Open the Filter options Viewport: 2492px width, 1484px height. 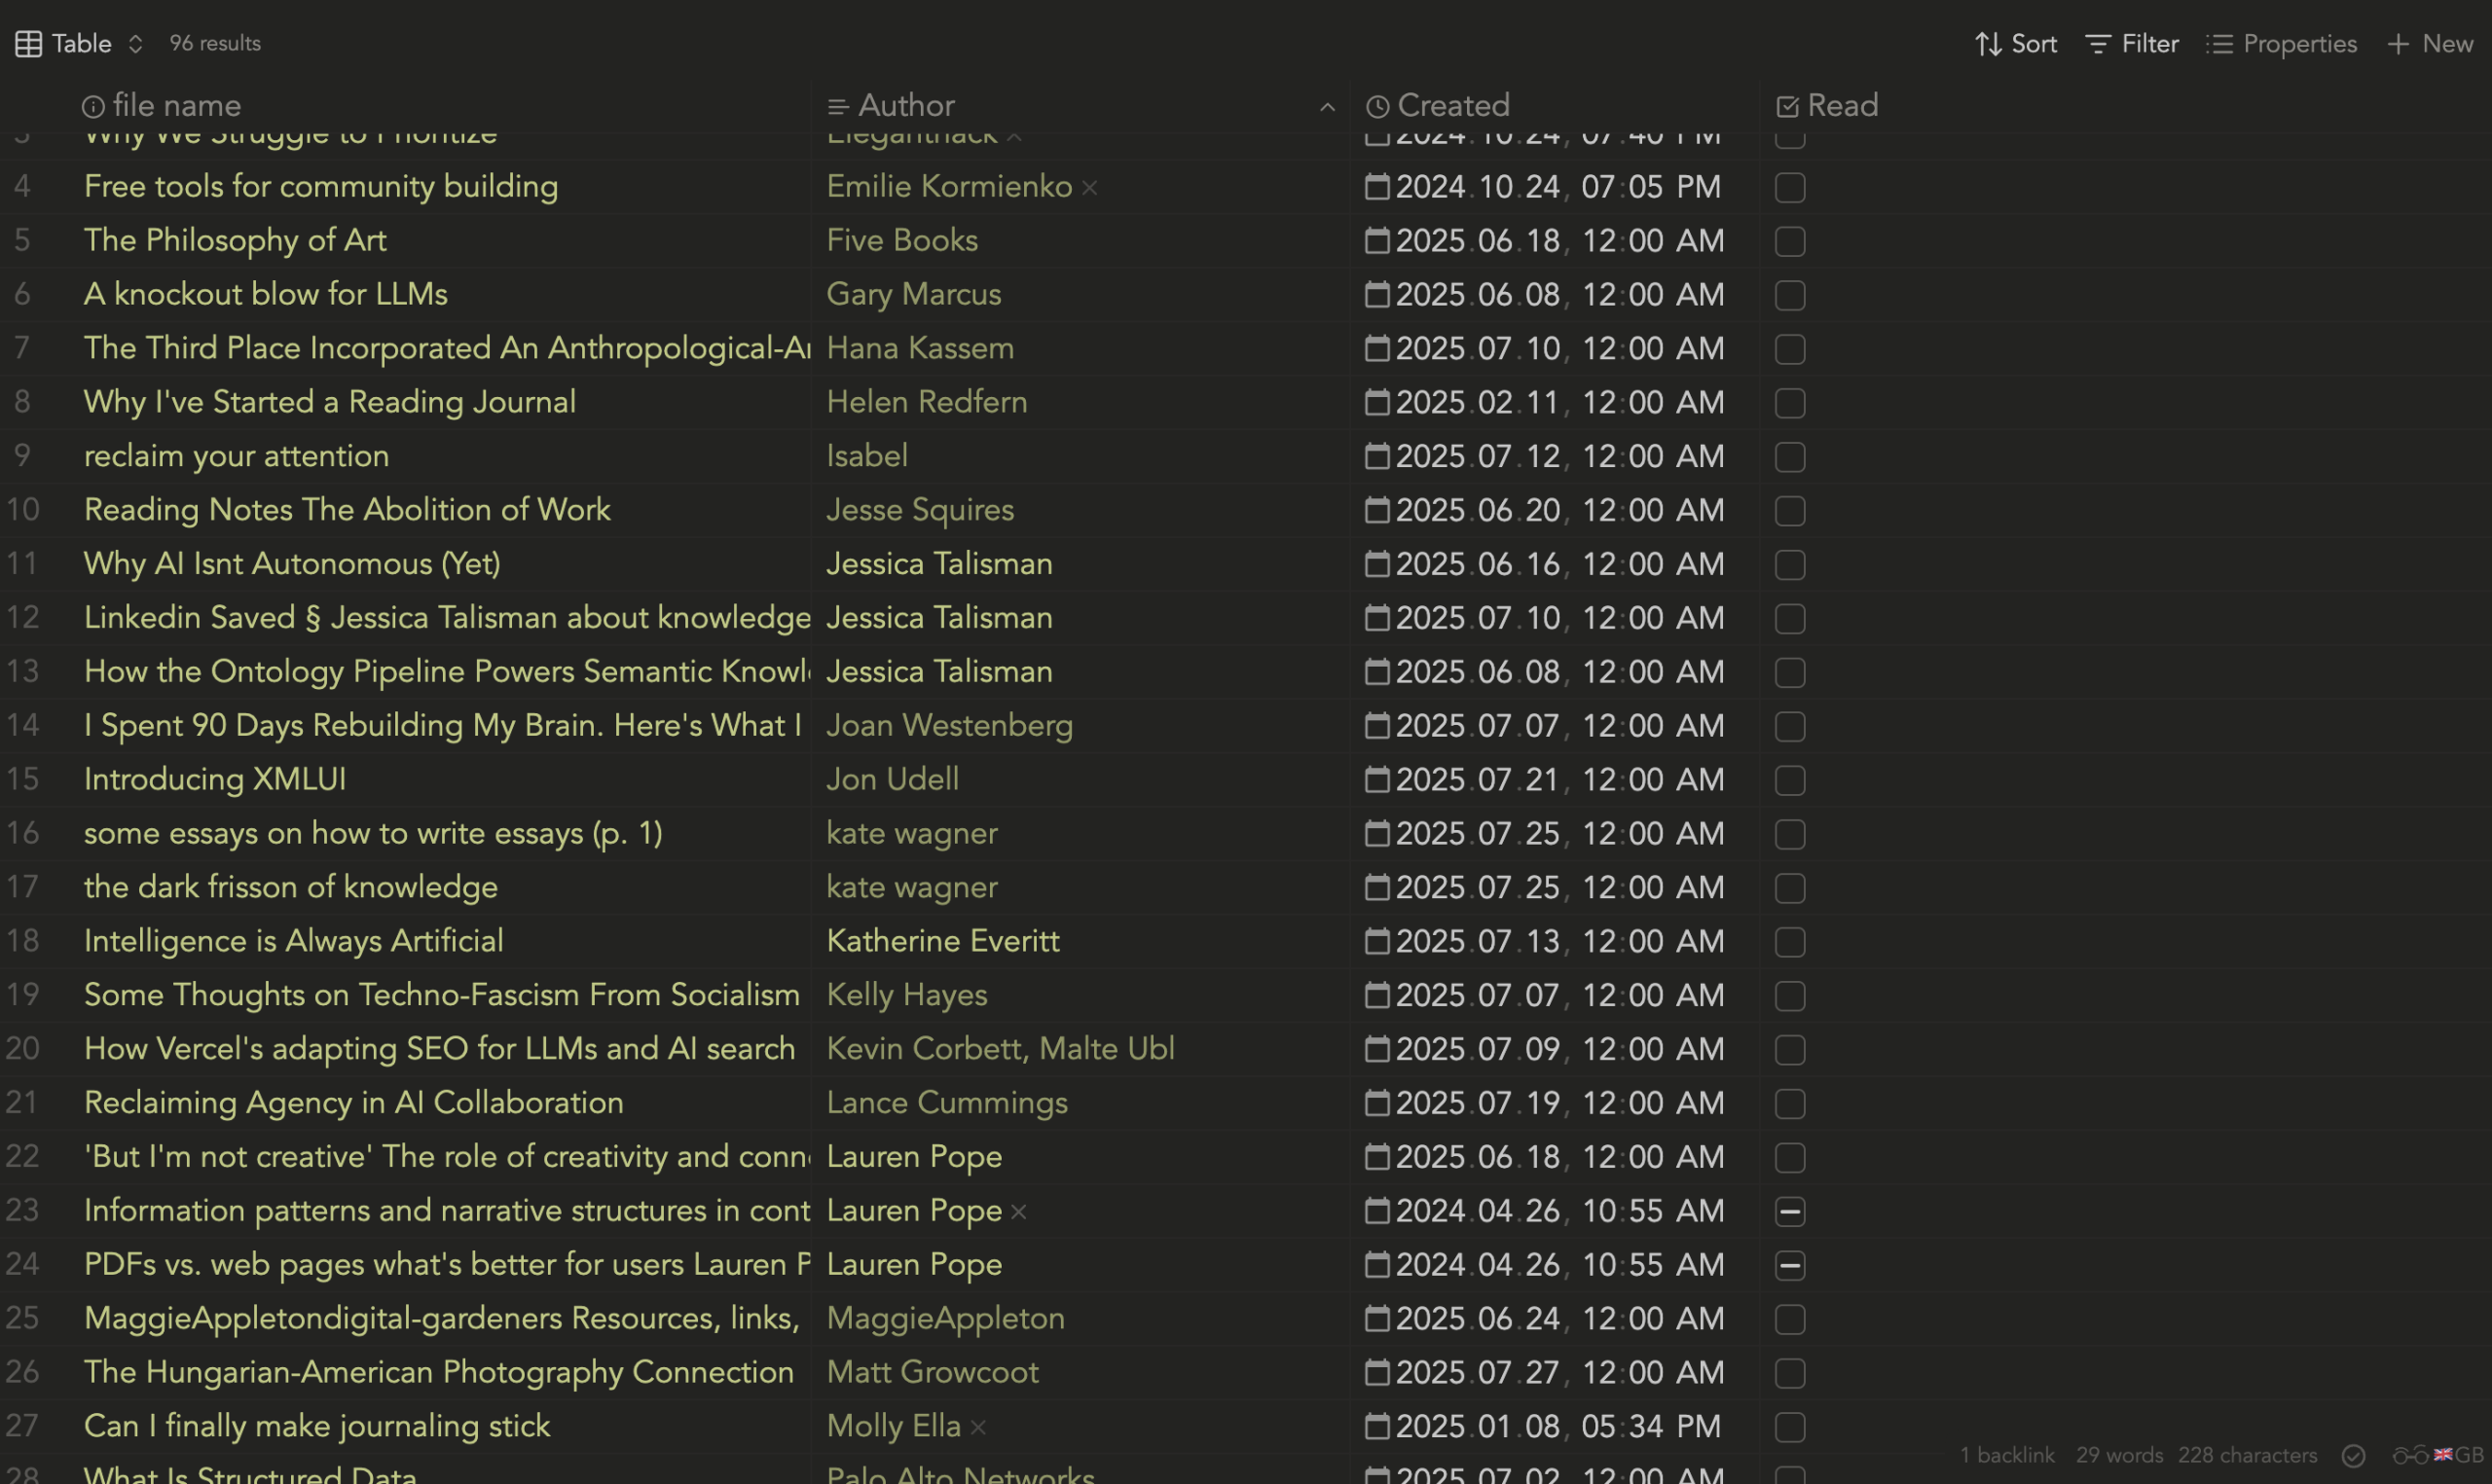(x=2131, y=44)
